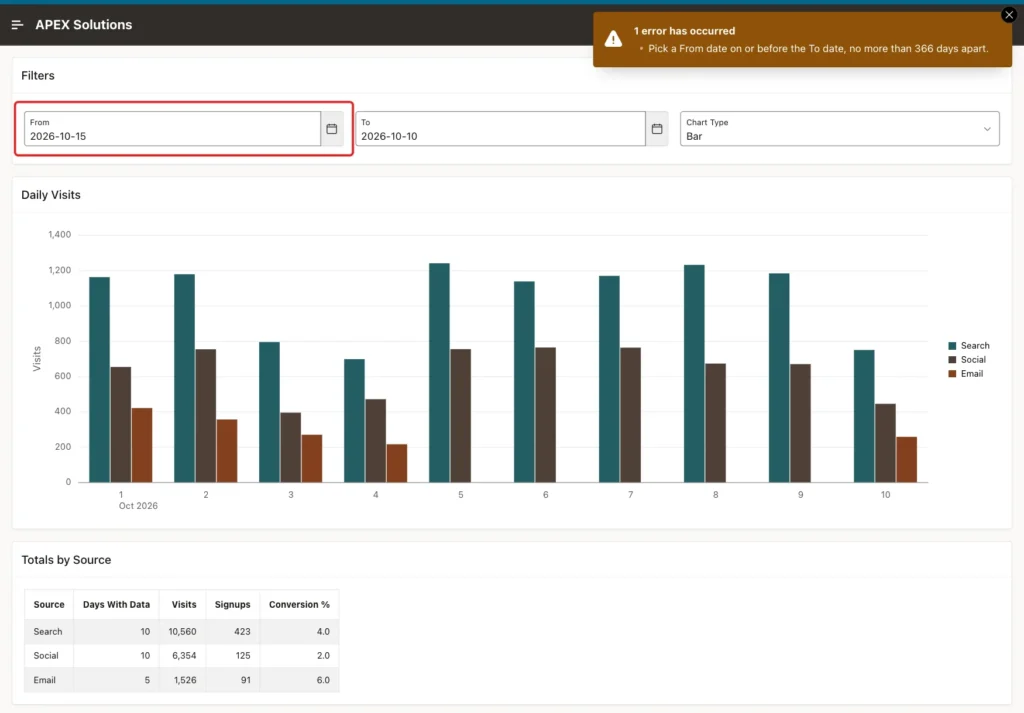Click the Email bar for day 2

tap(227, 451)
